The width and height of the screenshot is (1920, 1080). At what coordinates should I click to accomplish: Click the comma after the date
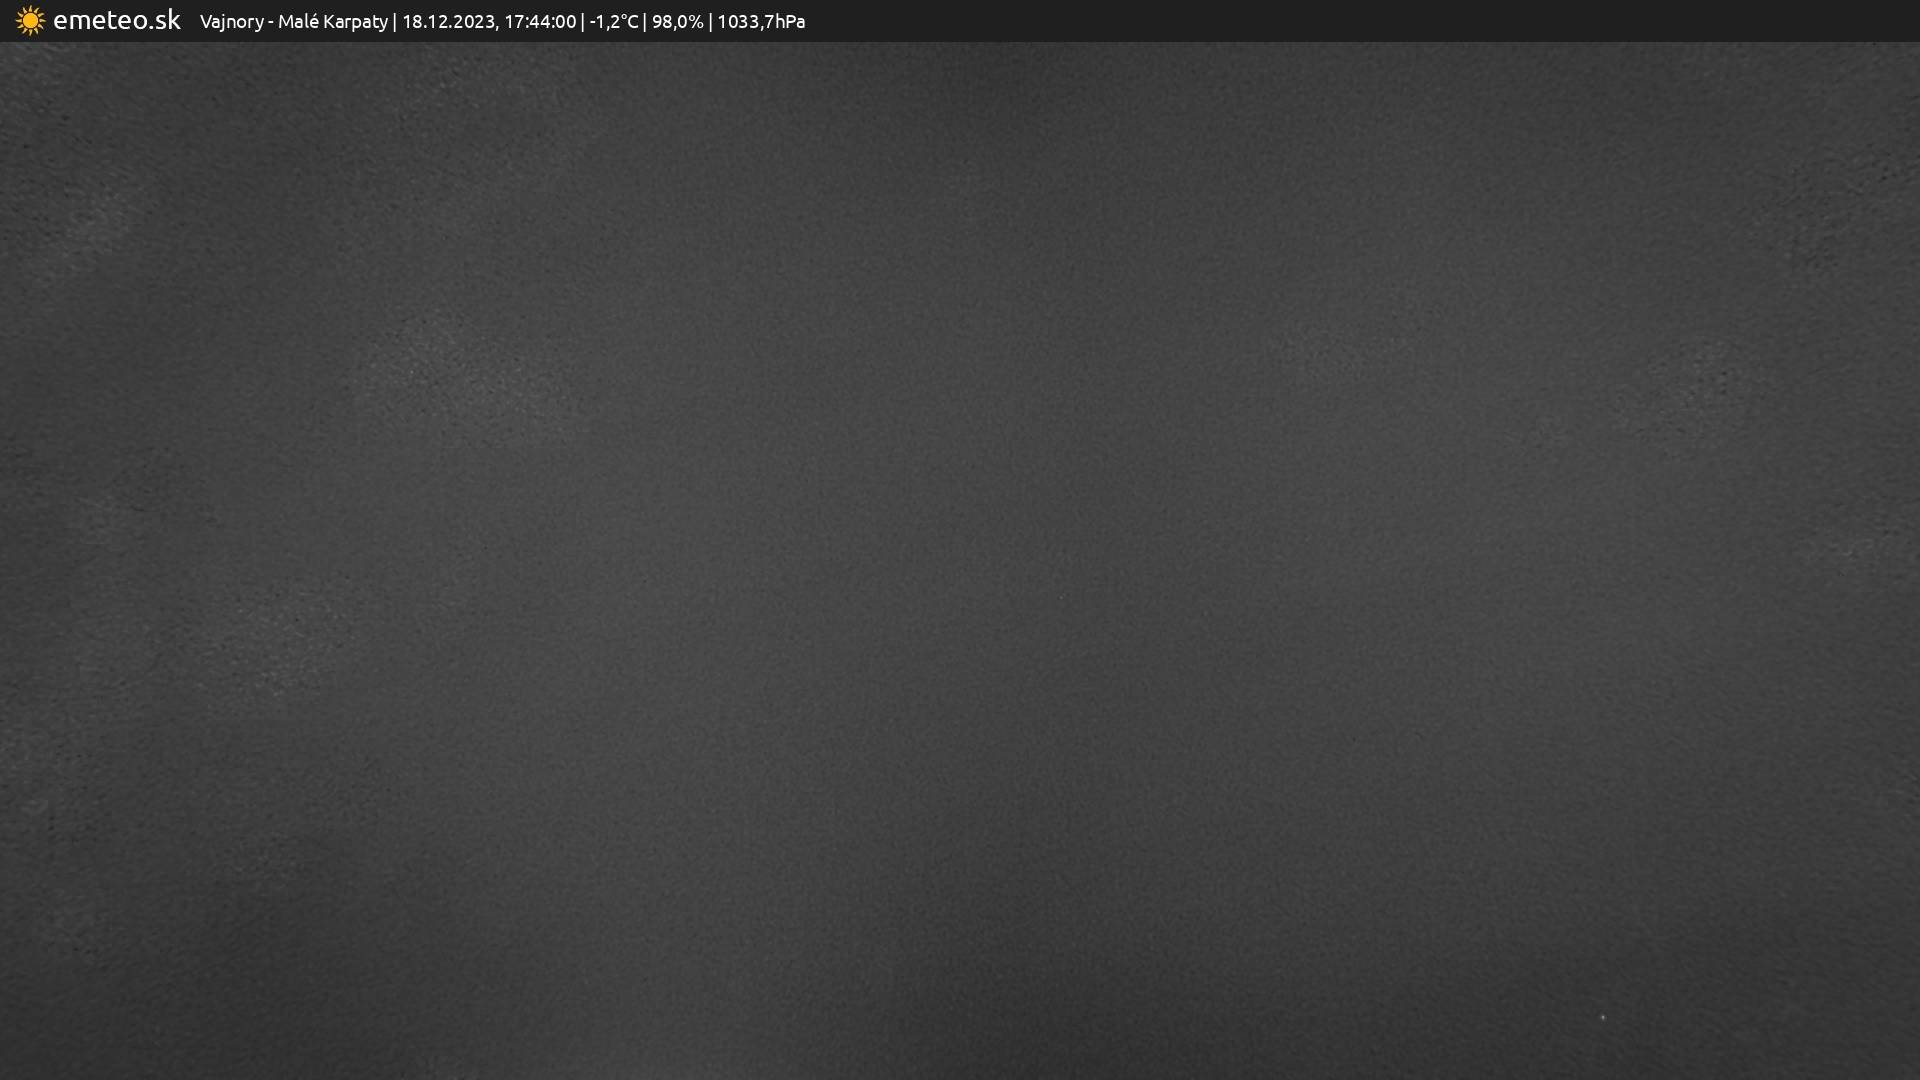(x=496, y=27)
